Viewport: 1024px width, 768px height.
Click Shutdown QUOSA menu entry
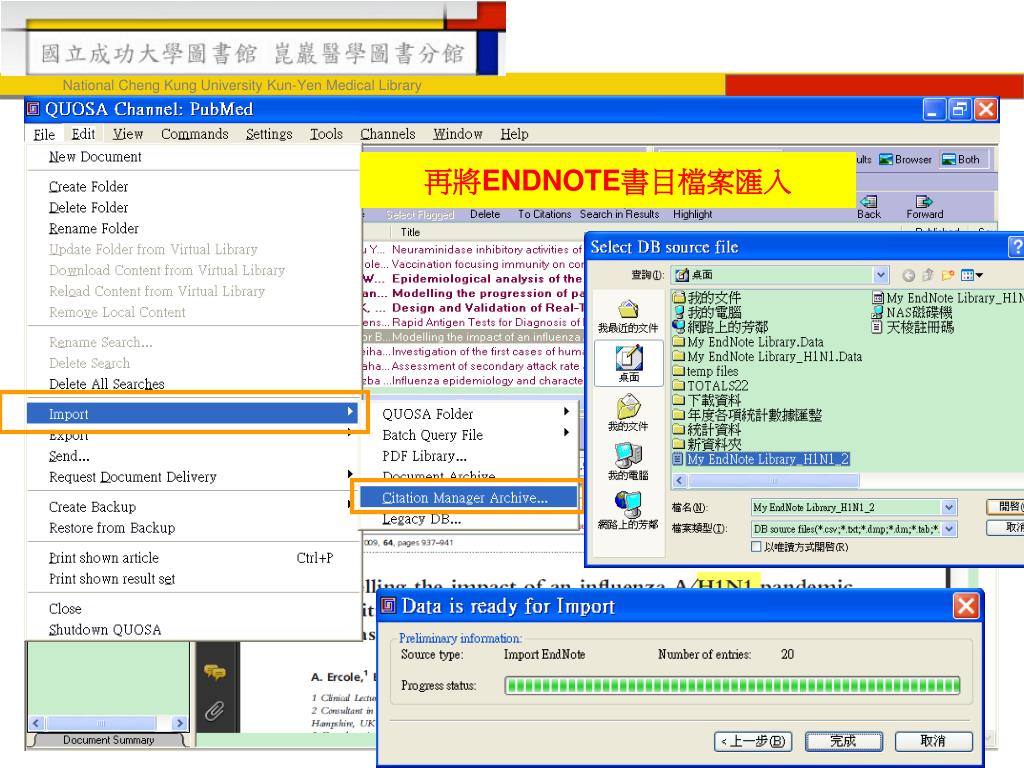pos(104,630)
